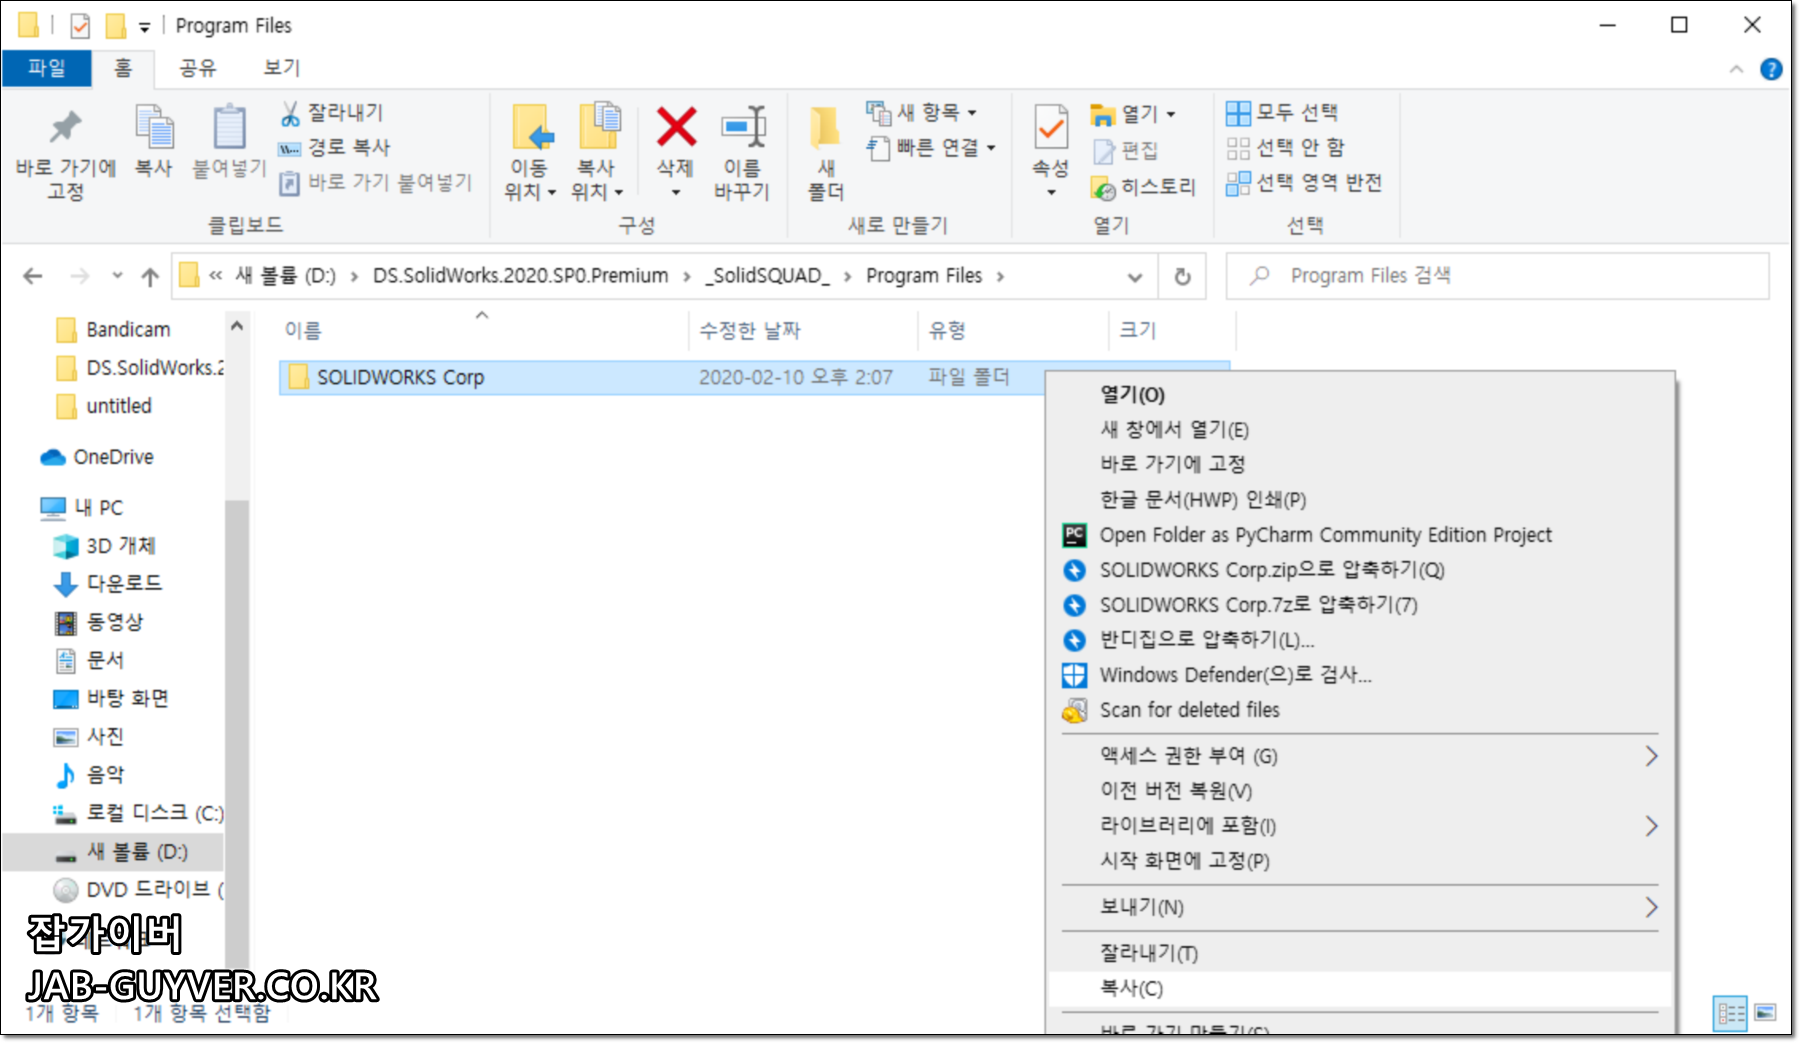Open the recent locations dropdown arrow
Screen dimensions: 1800x1043
pyautogui.click(x=117, y=276)
